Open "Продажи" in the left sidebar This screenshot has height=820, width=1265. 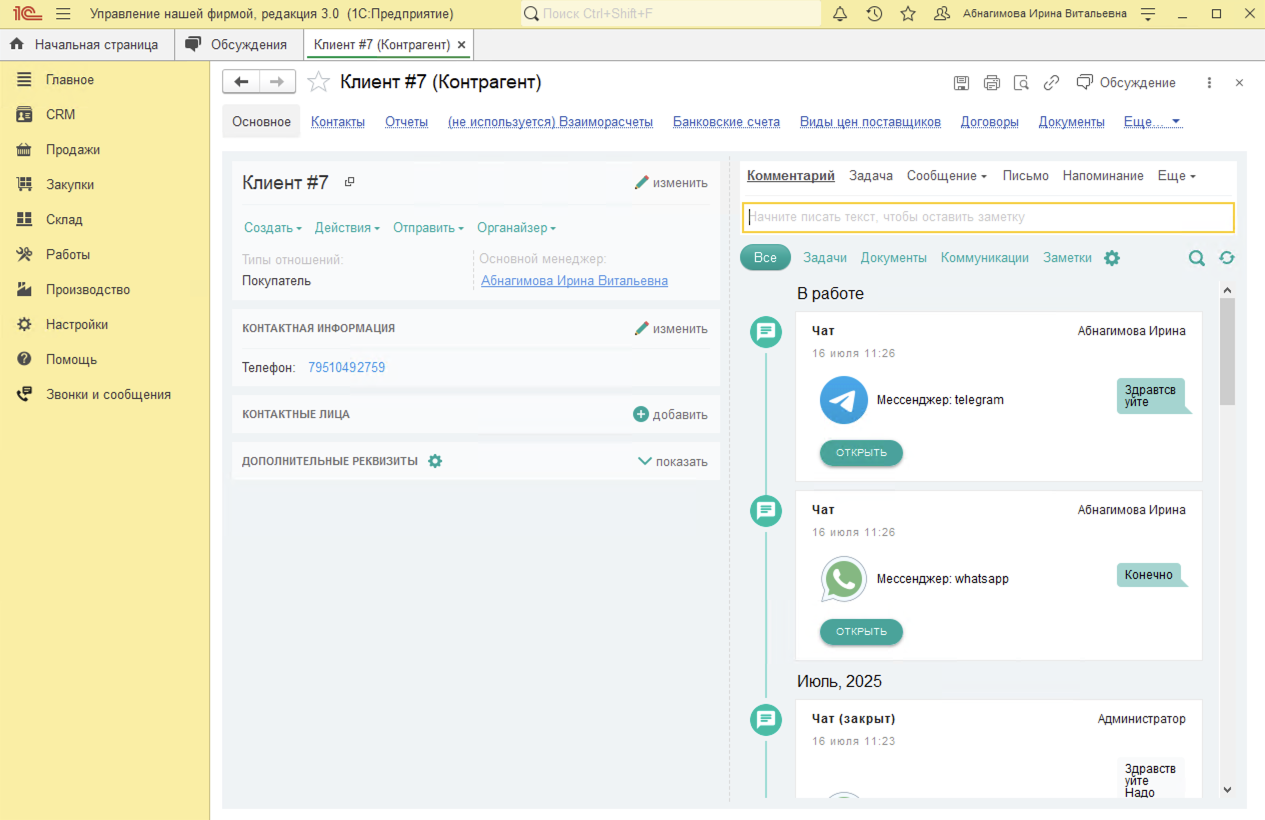[72, 150]
